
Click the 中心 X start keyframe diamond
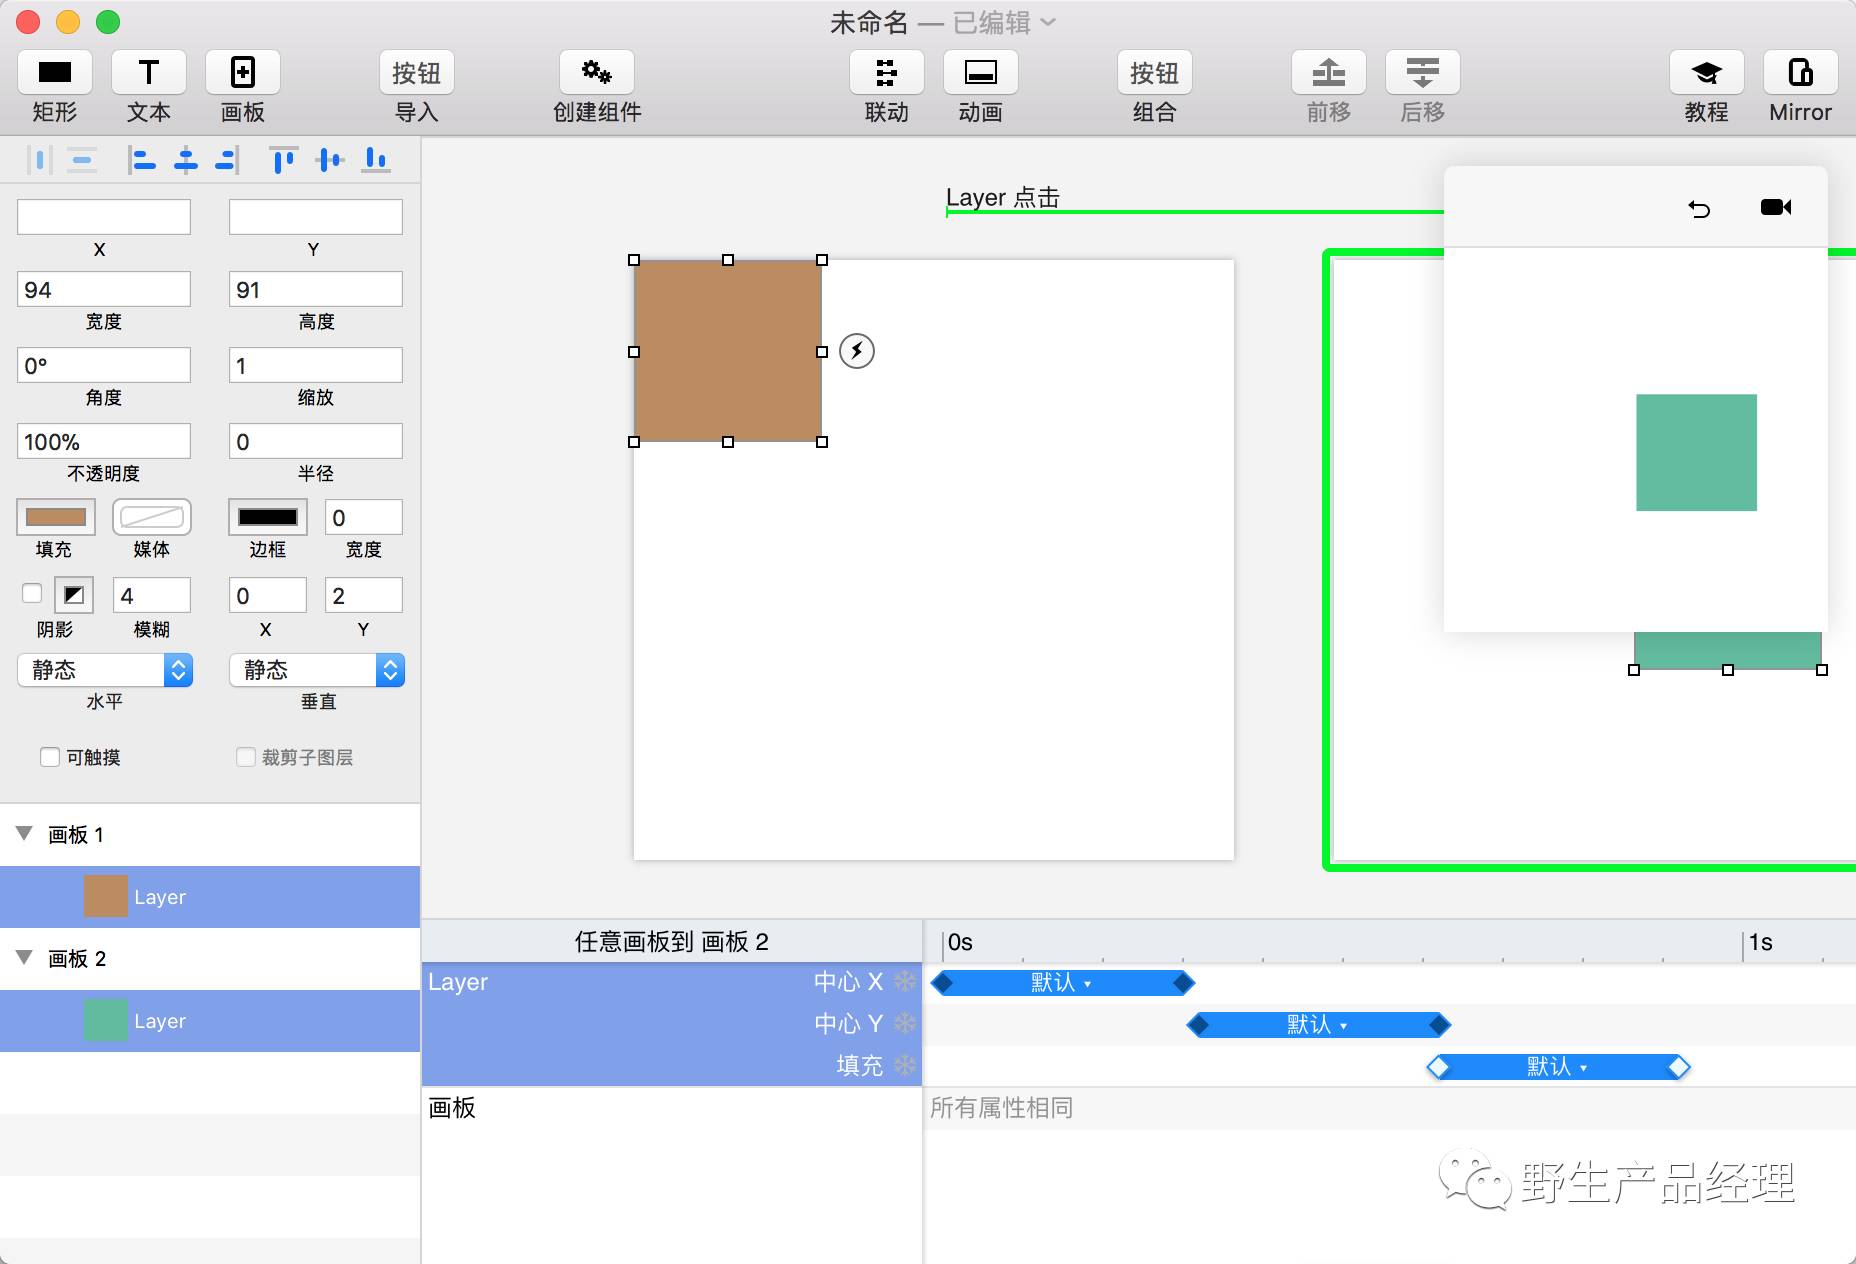(942, 983)
